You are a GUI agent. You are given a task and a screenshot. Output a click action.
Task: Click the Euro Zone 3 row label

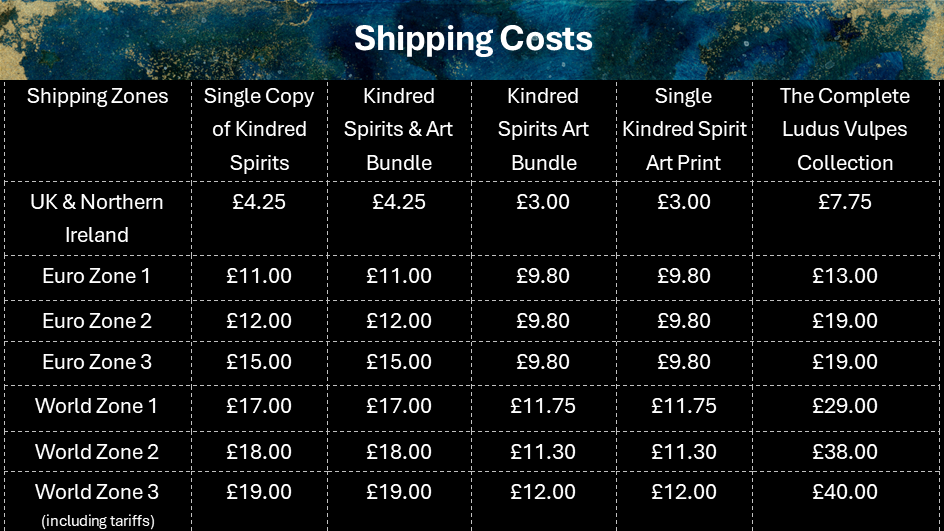(x=97, y=362)
